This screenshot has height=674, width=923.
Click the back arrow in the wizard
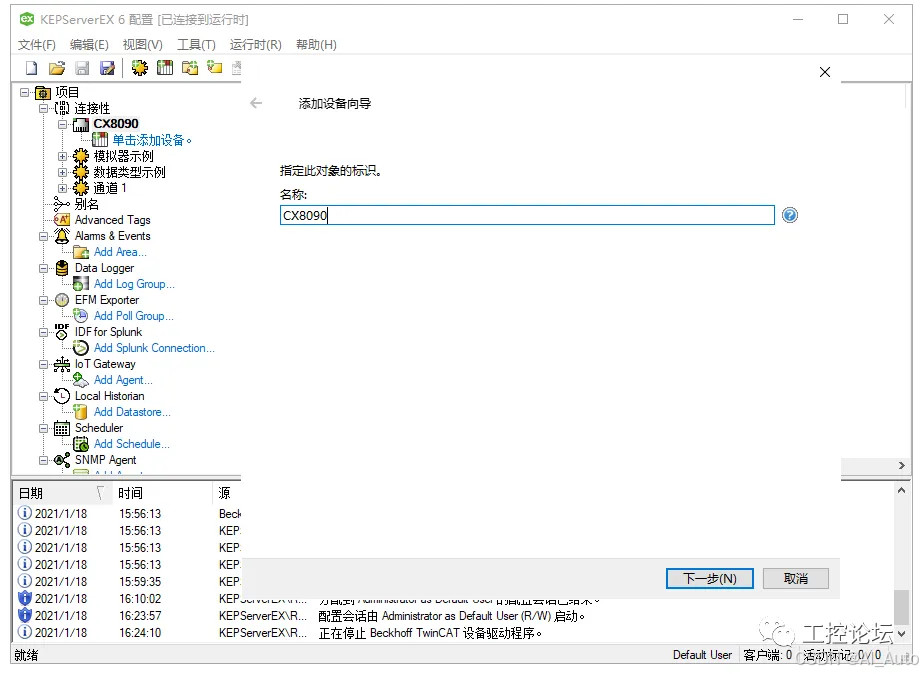pos(256,104)
